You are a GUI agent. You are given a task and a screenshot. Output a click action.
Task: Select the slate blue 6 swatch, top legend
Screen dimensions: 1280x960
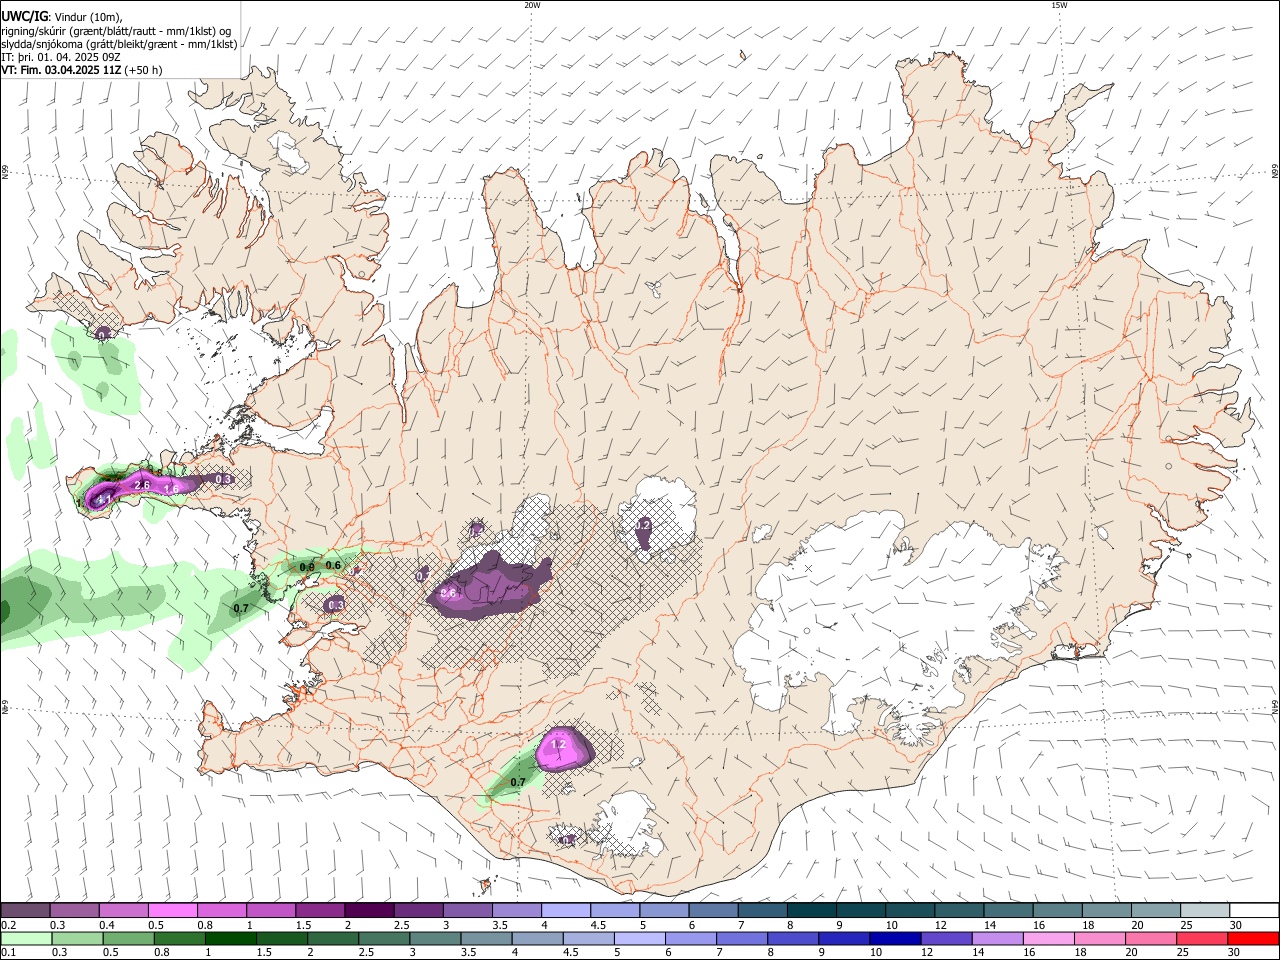coord(713,910)
